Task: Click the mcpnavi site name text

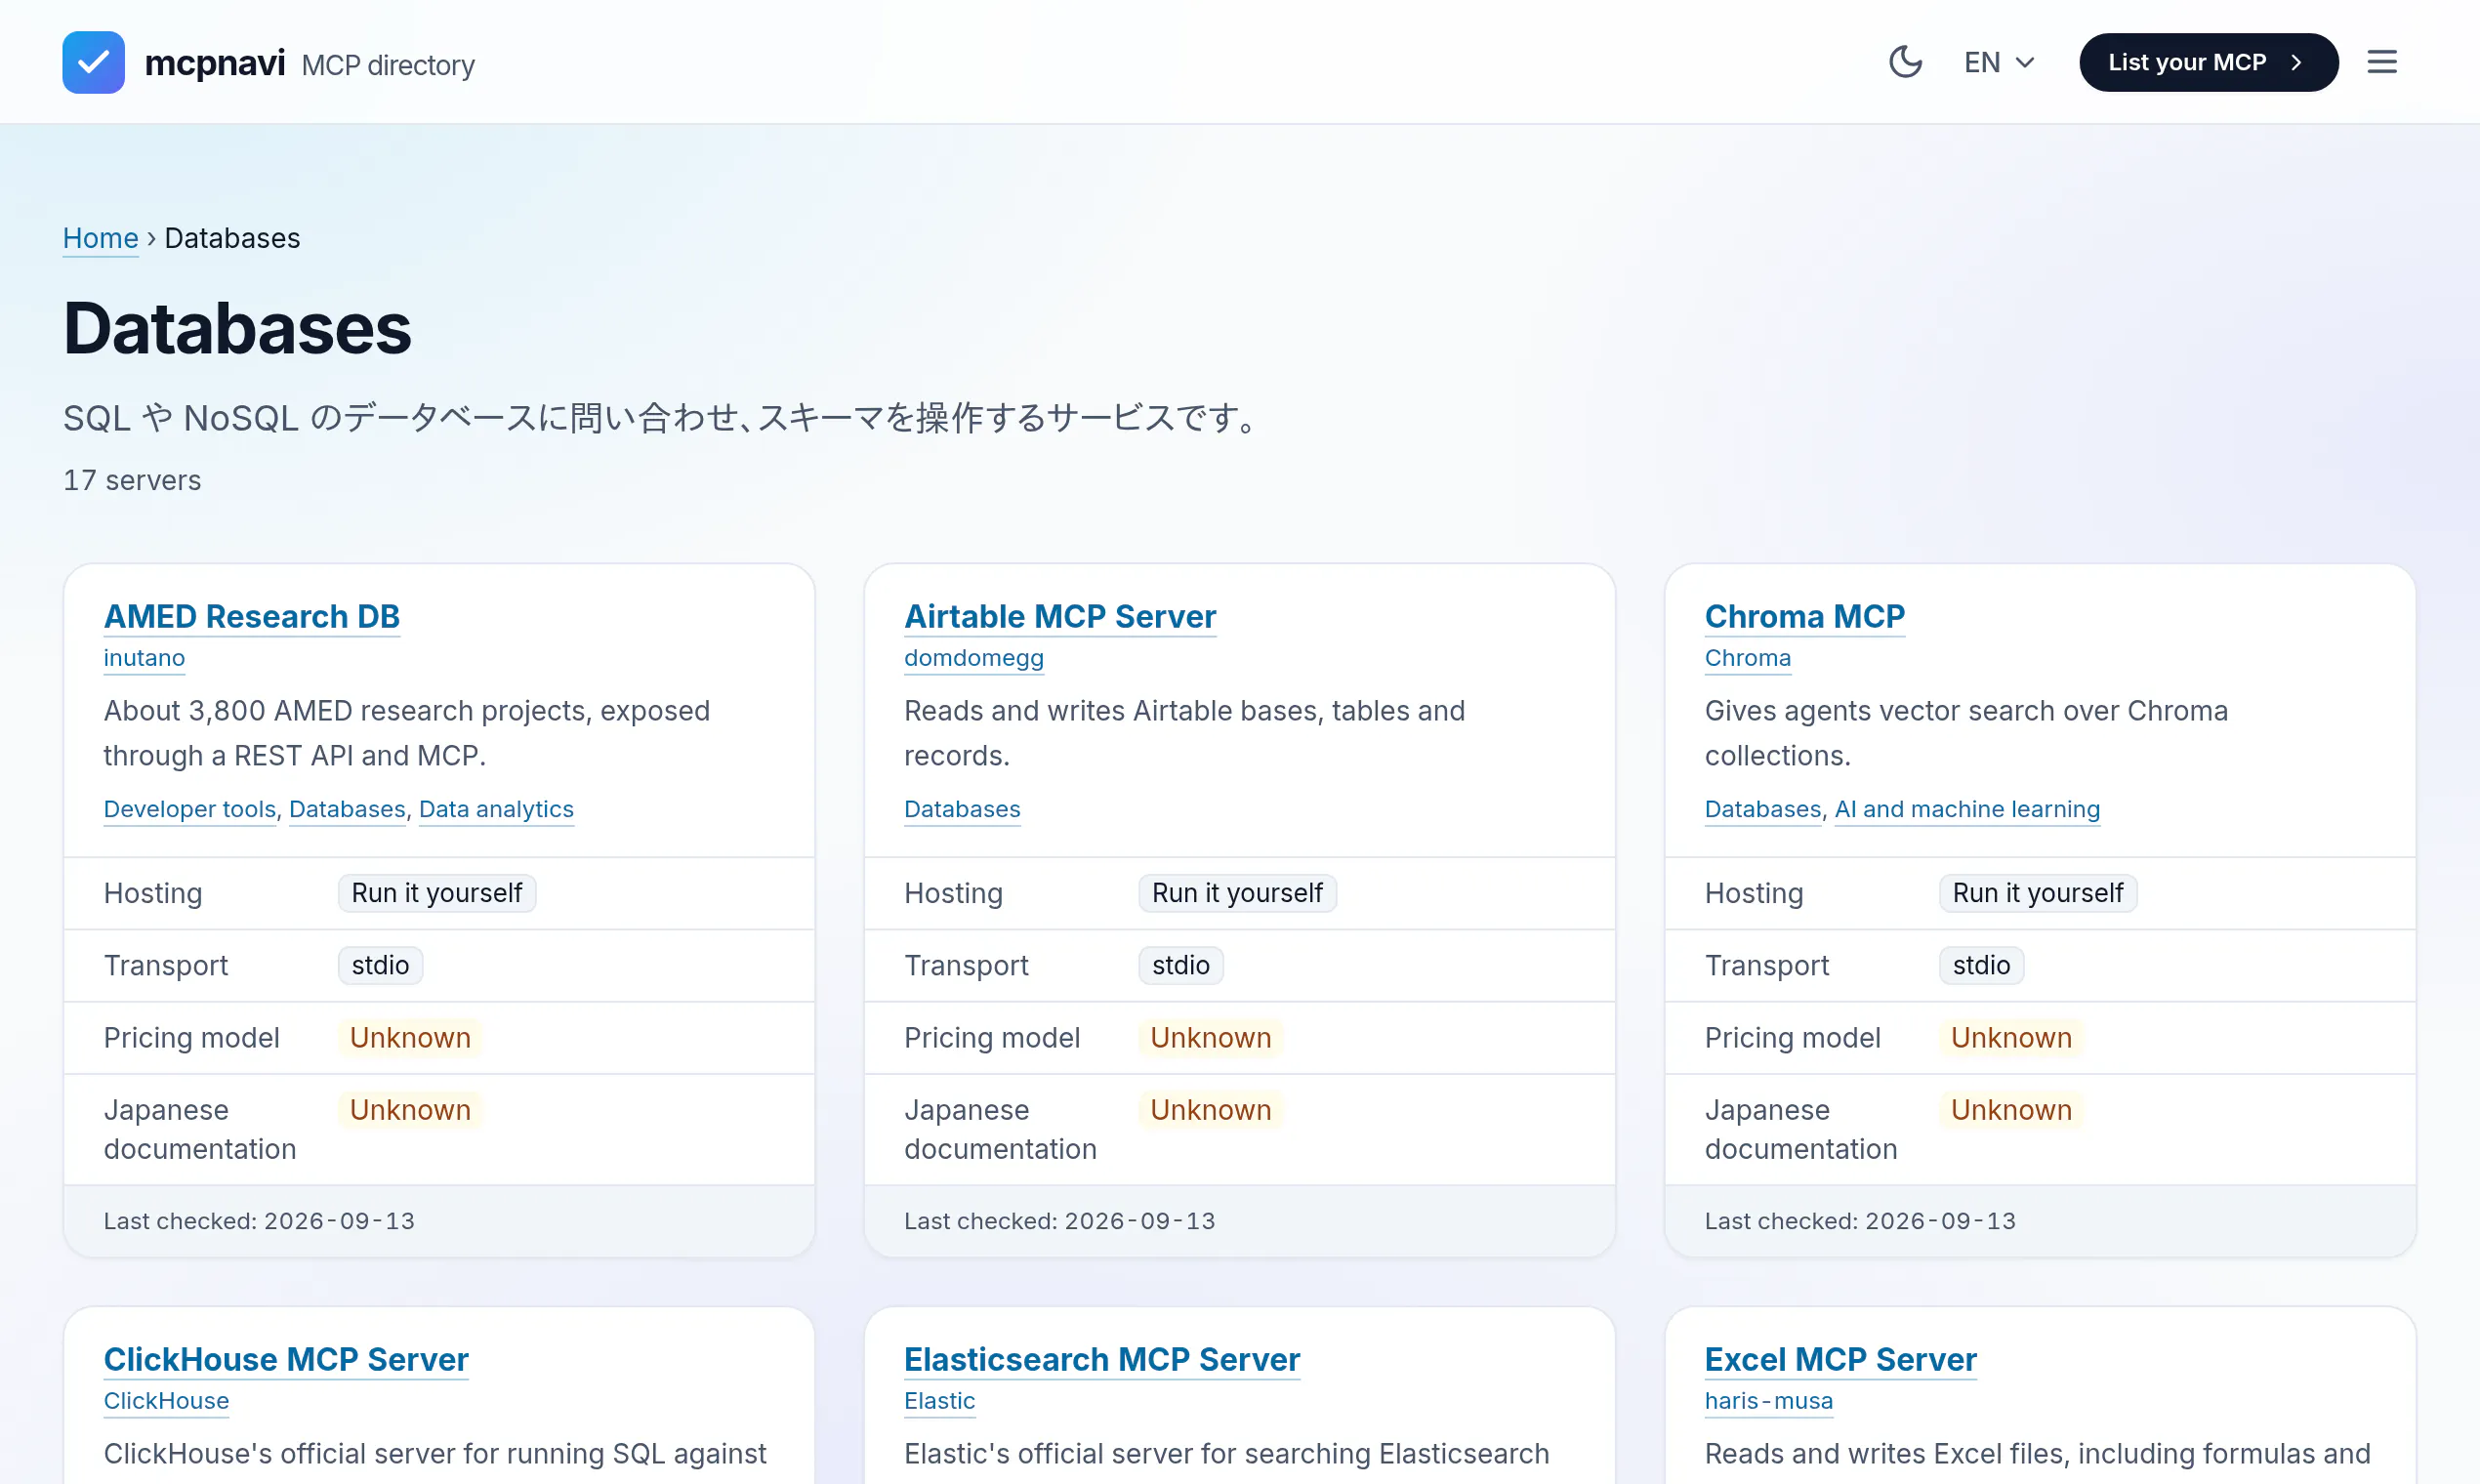Action: coord(215,62)
